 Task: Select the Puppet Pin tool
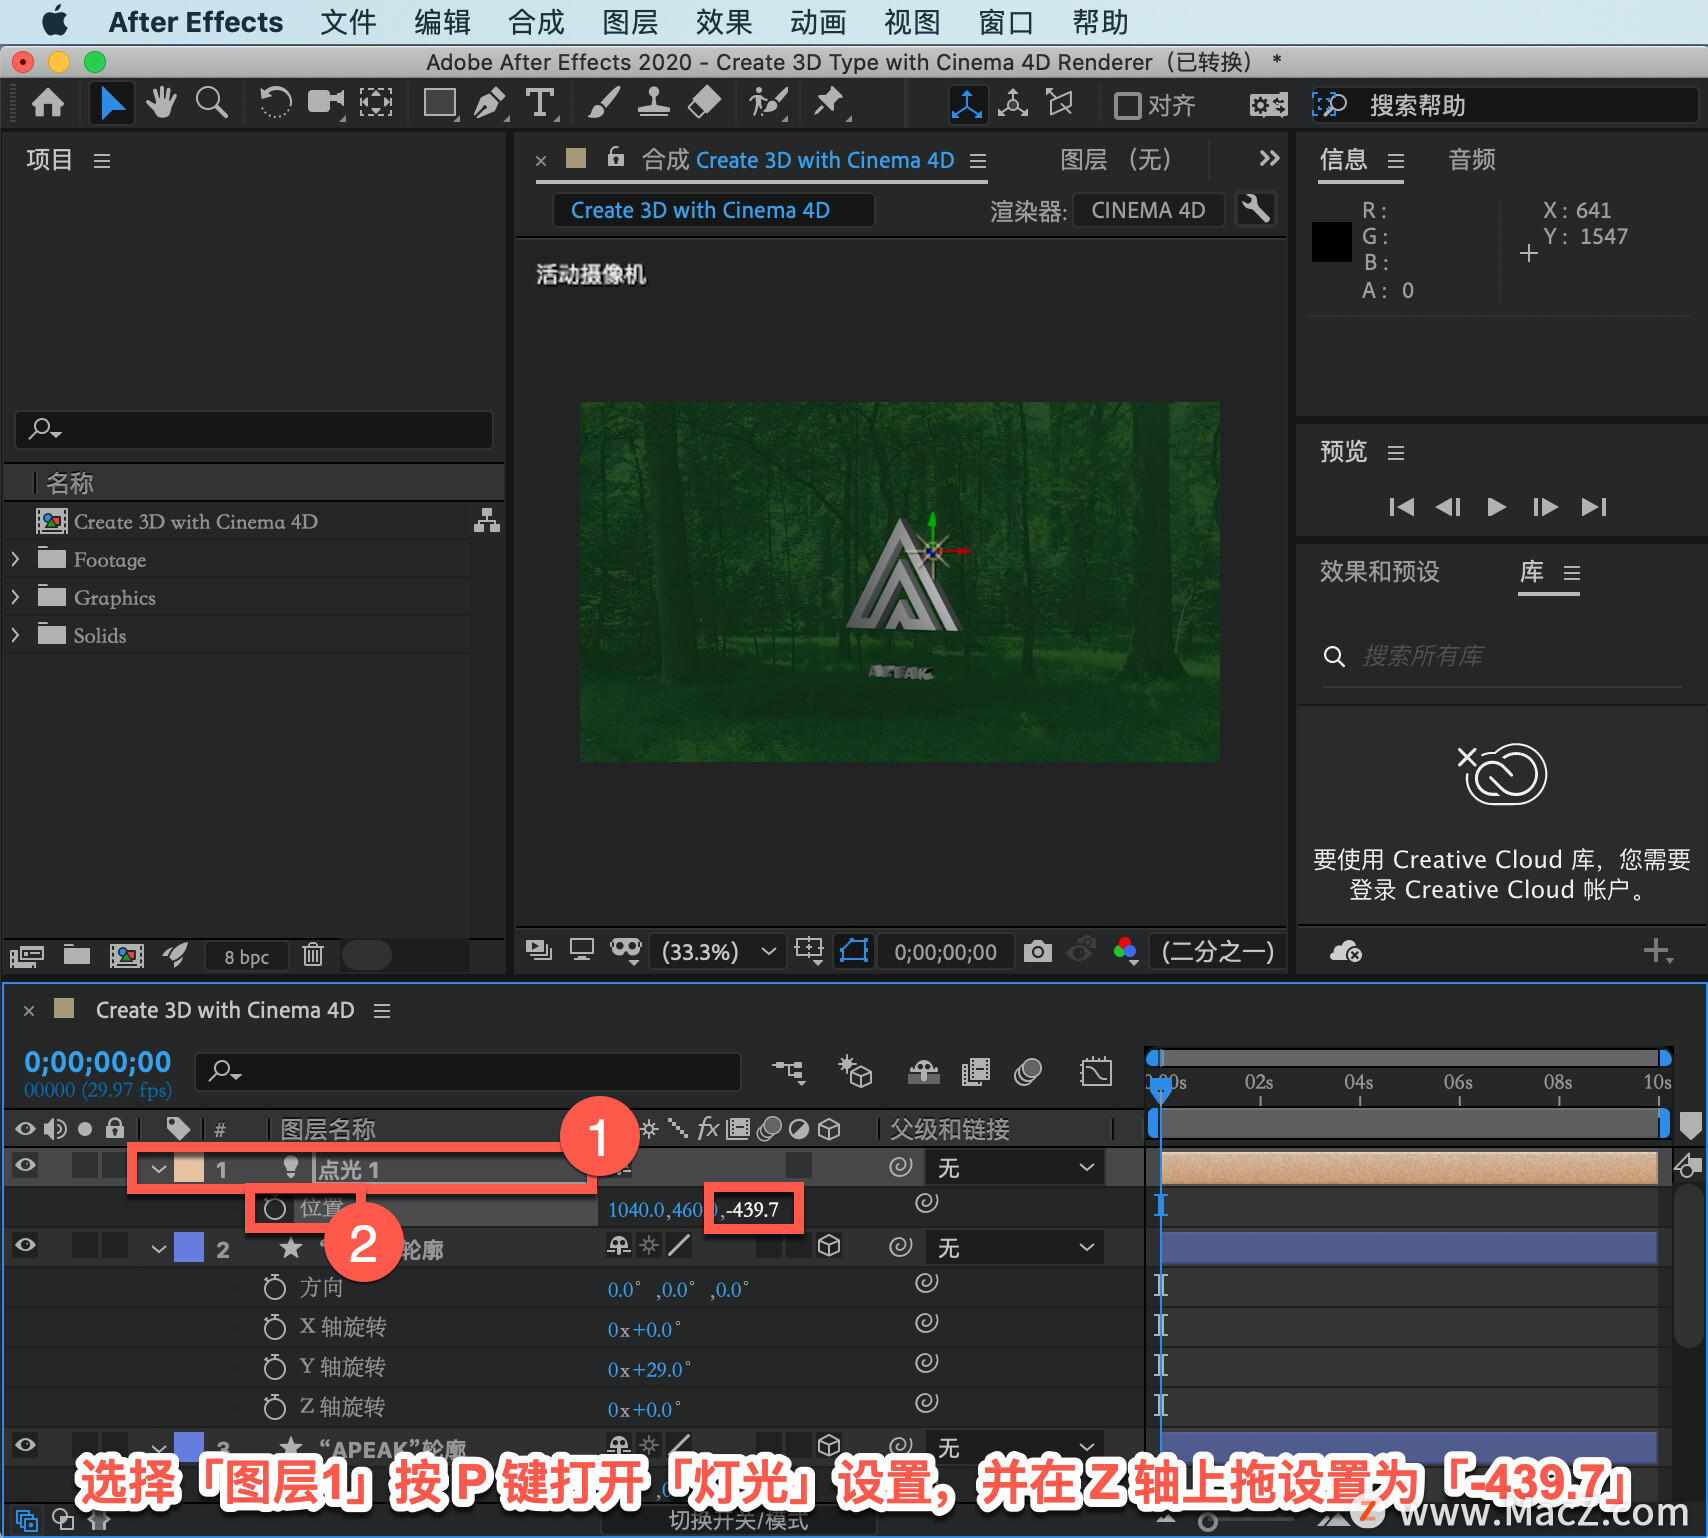[x=829, y=104]
